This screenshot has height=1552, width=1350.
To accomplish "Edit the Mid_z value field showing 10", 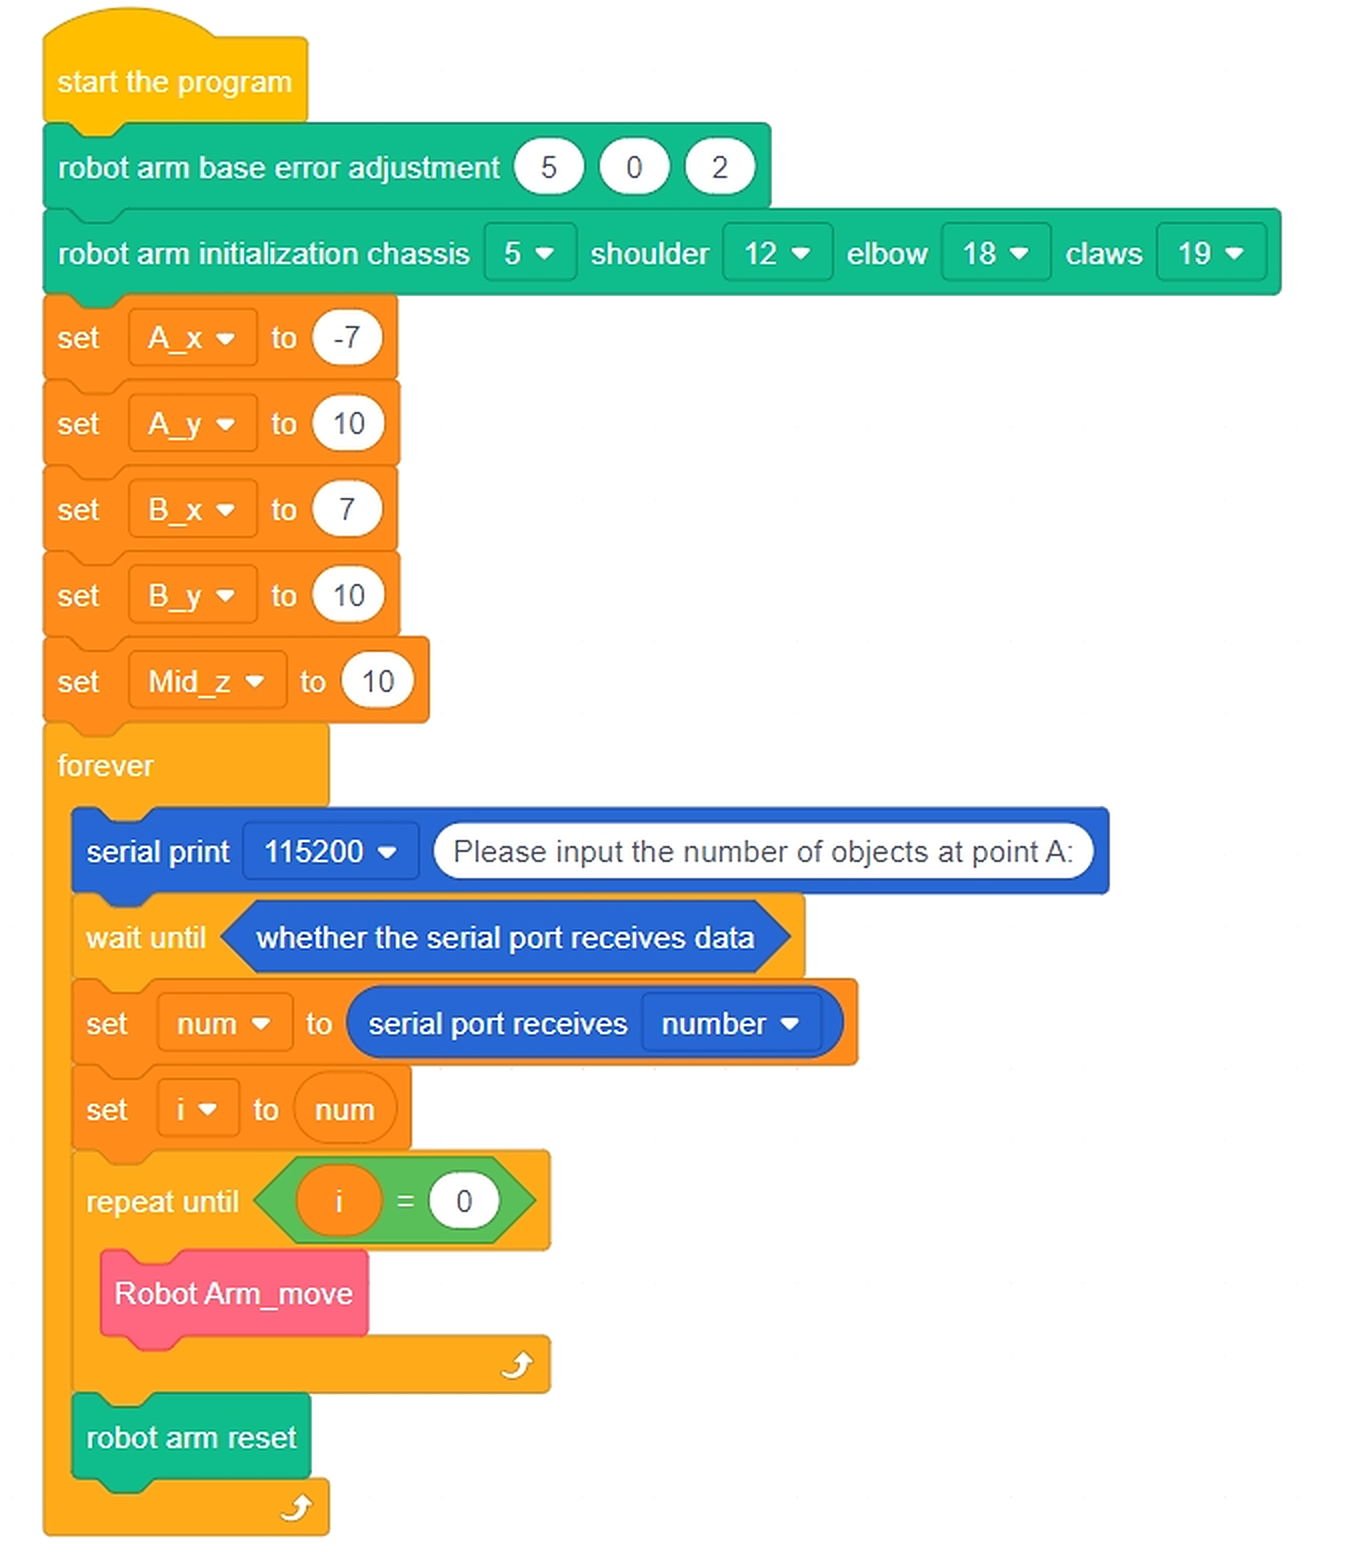I will [377, 681].
